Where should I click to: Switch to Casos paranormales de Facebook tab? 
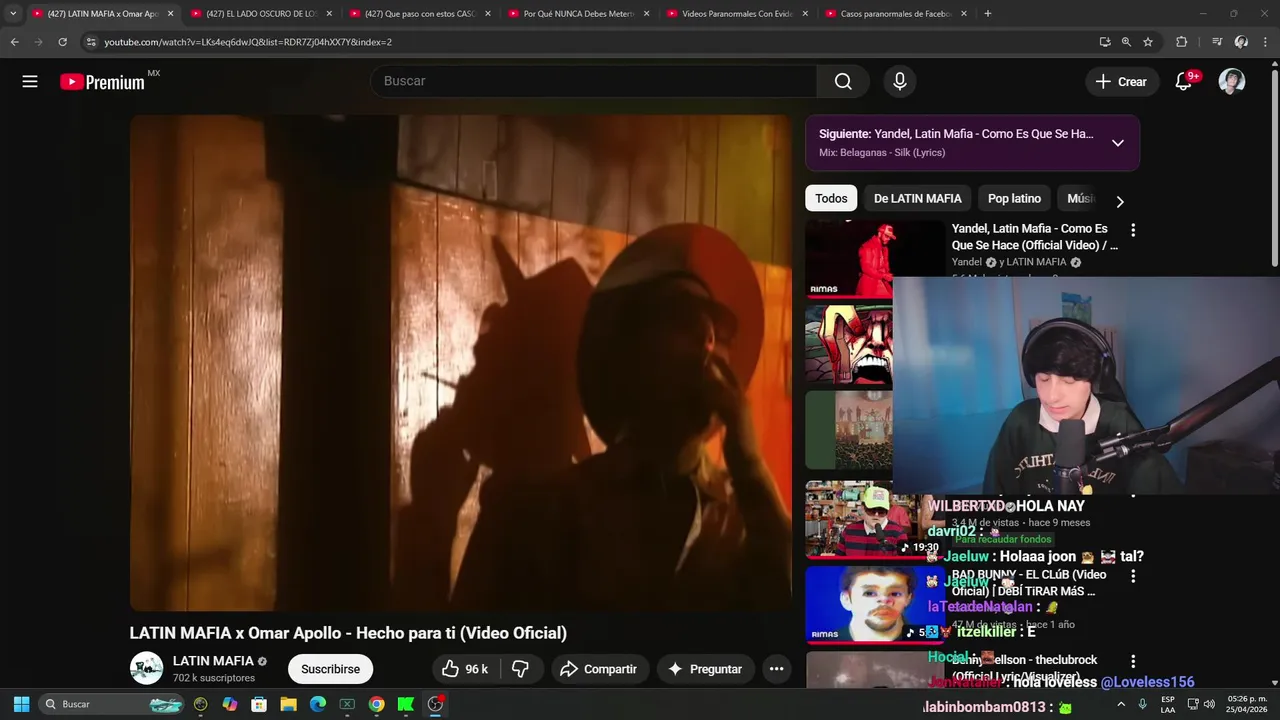896,14
